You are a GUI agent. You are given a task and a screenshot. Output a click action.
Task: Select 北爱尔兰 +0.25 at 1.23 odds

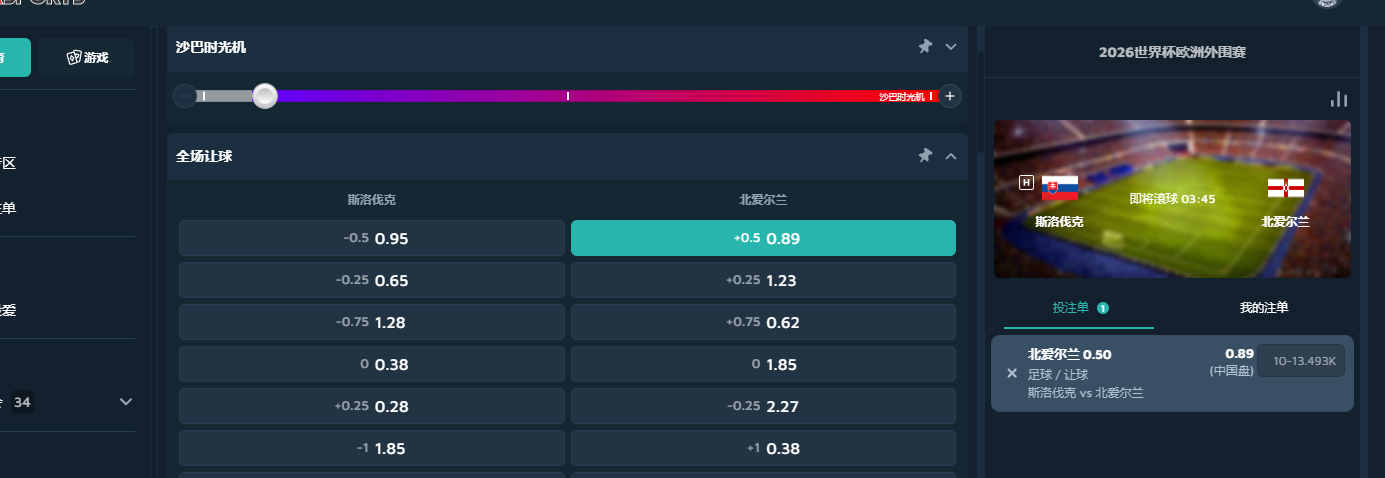tap(763, 281)
